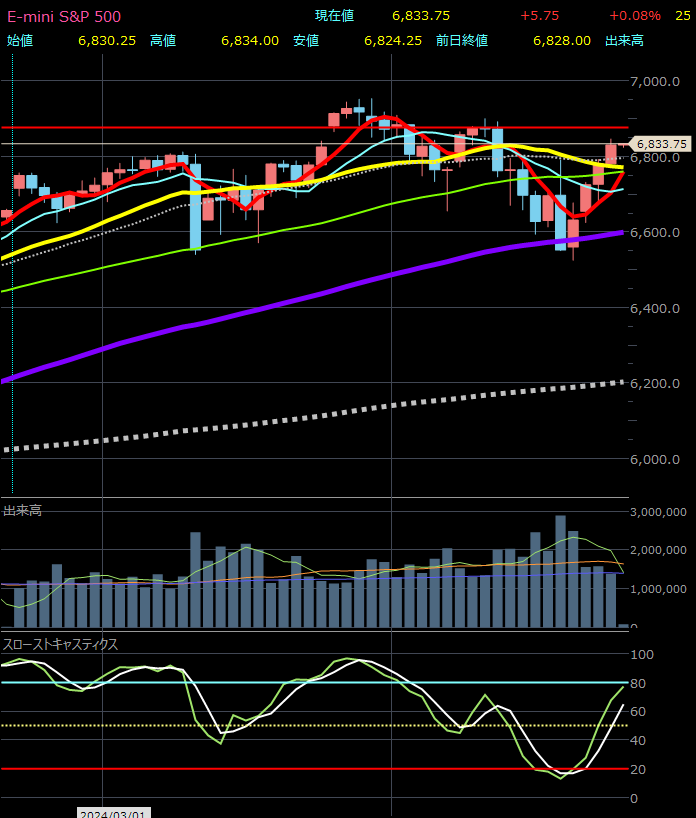Click the 始値 opening price 6,830.25
The image size is (696, 818).
pos(107,40)
